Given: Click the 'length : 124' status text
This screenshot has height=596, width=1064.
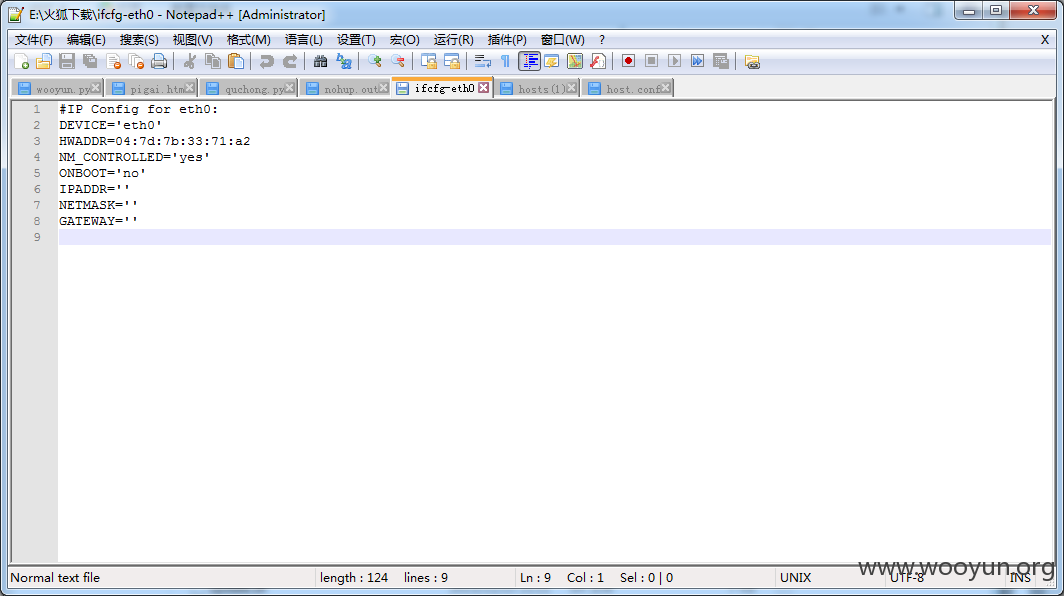Looking at the screenshot, I should (354, 578).
